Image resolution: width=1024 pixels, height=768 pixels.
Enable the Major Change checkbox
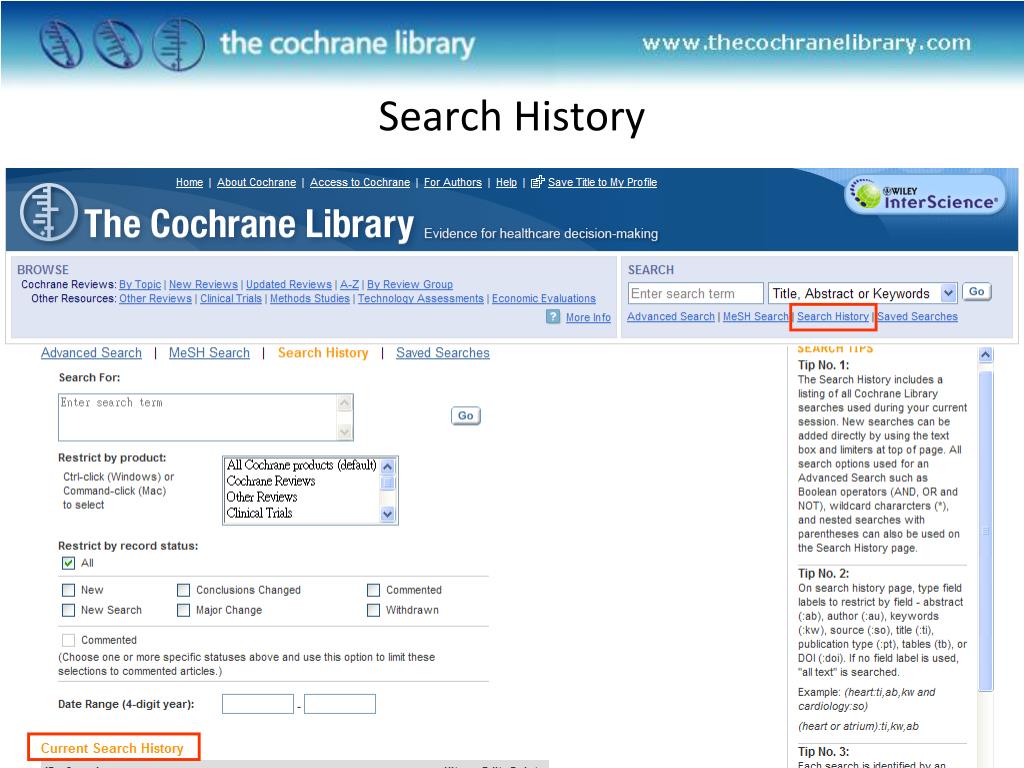tap(184, 610)
